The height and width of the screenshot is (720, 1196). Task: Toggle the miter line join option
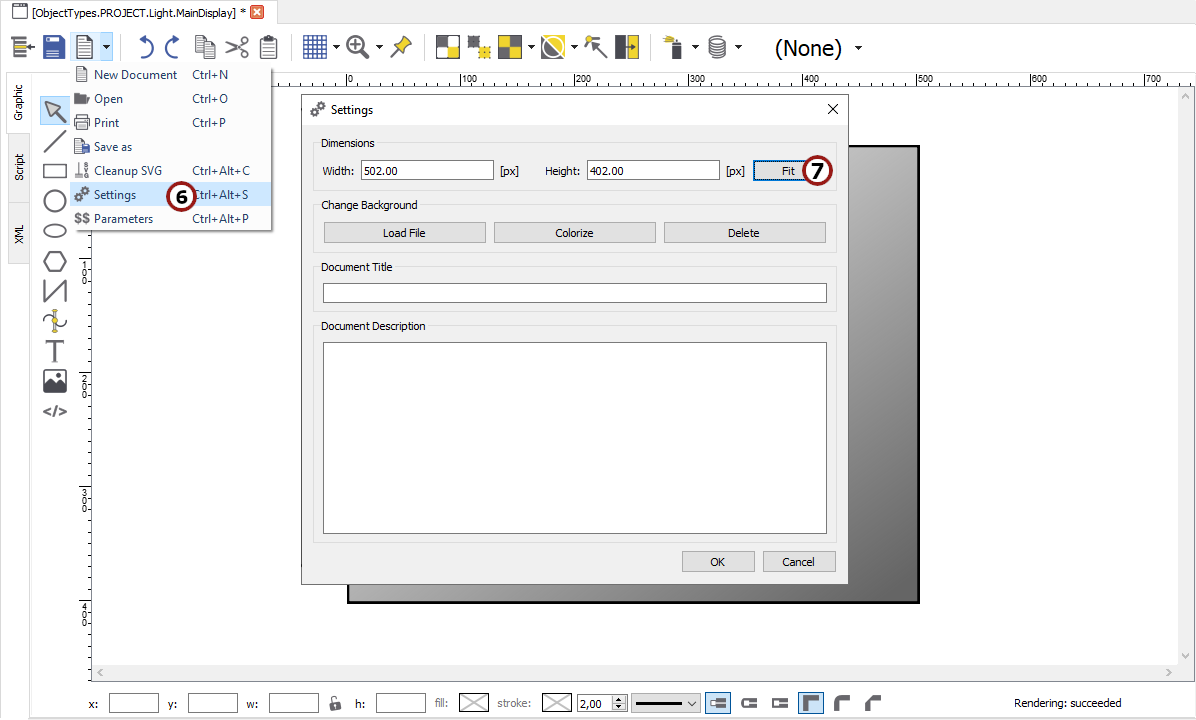(810, 703)
